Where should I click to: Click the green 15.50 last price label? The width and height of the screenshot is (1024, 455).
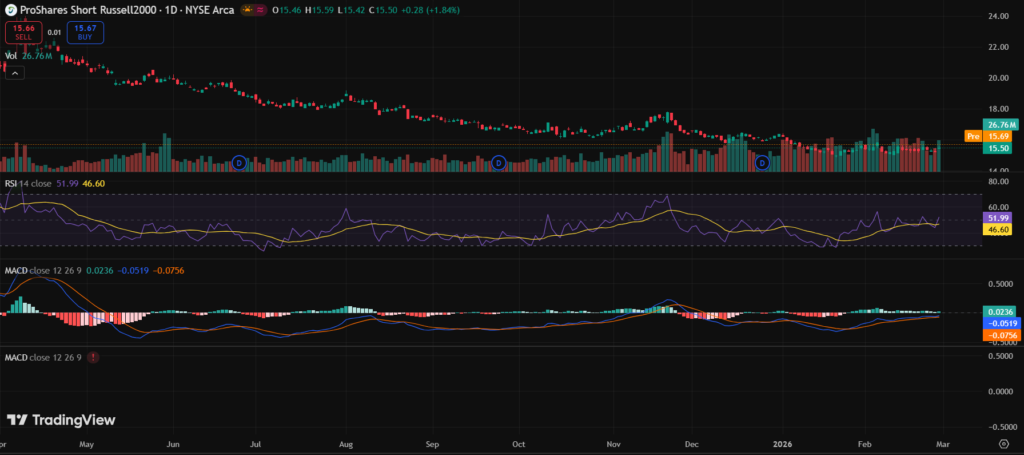click(x=998, y=147)
